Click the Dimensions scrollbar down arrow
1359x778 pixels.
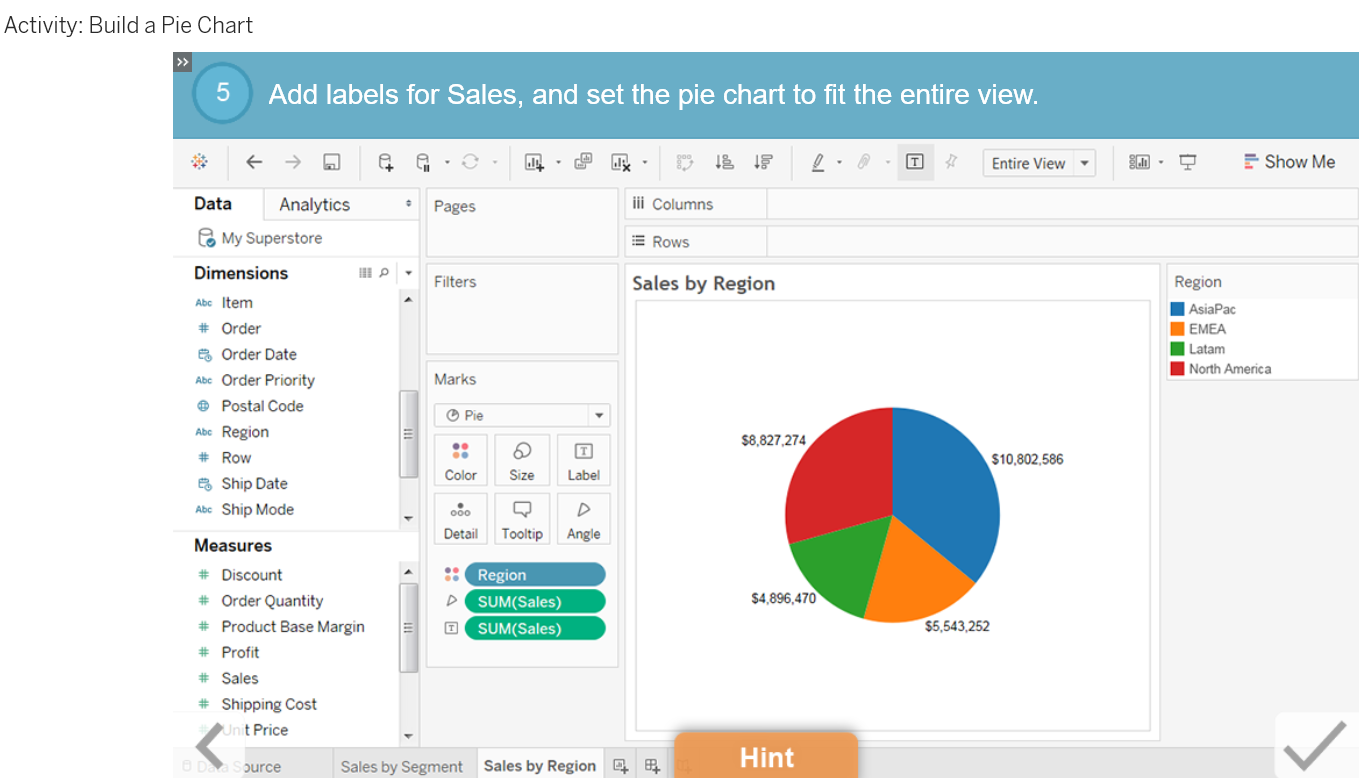(408, 518)
